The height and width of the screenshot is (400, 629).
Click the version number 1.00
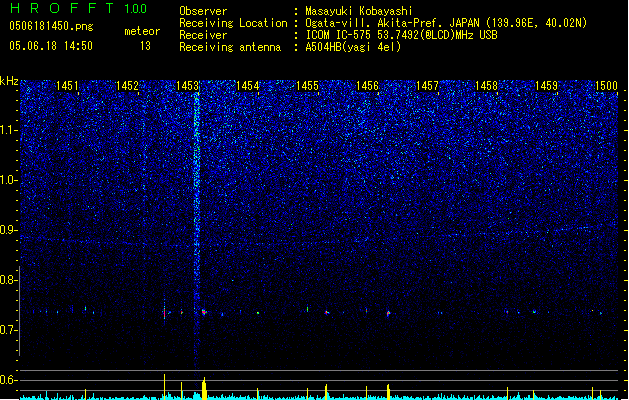pos(136,9)
